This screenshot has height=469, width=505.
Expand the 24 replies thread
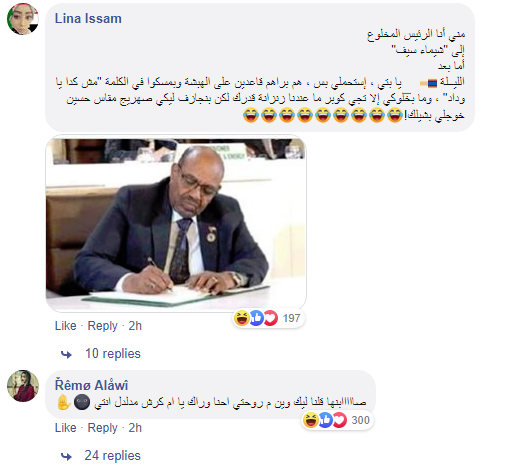tap(112, 456)
